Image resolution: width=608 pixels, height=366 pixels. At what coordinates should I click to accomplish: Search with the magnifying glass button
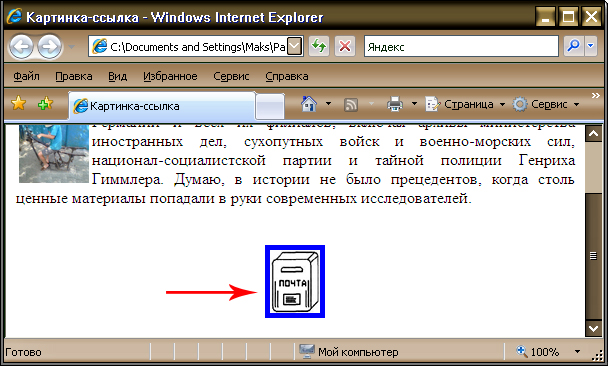click(573, 46)
